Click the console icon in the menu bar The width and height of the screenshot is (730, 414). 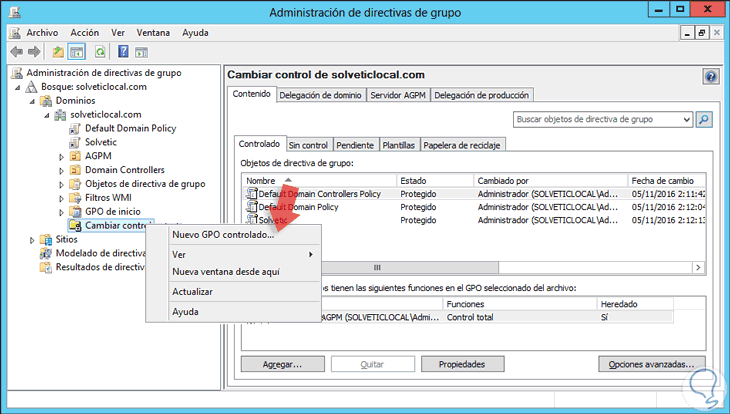click(15, 33)
